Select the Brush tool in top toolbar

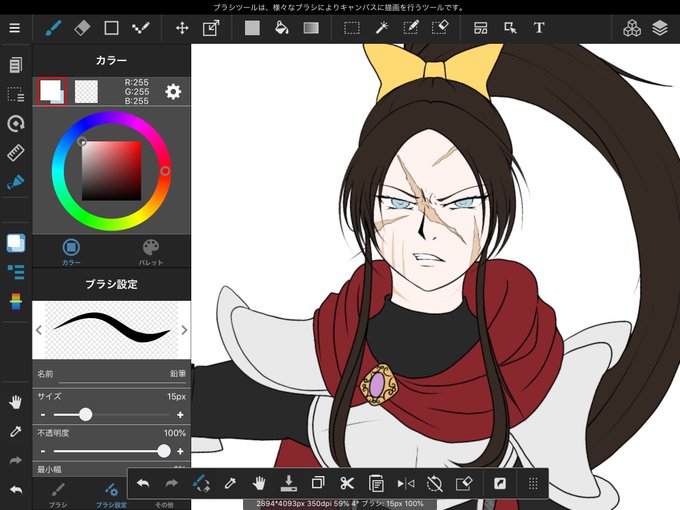click(x=53, y=28)
